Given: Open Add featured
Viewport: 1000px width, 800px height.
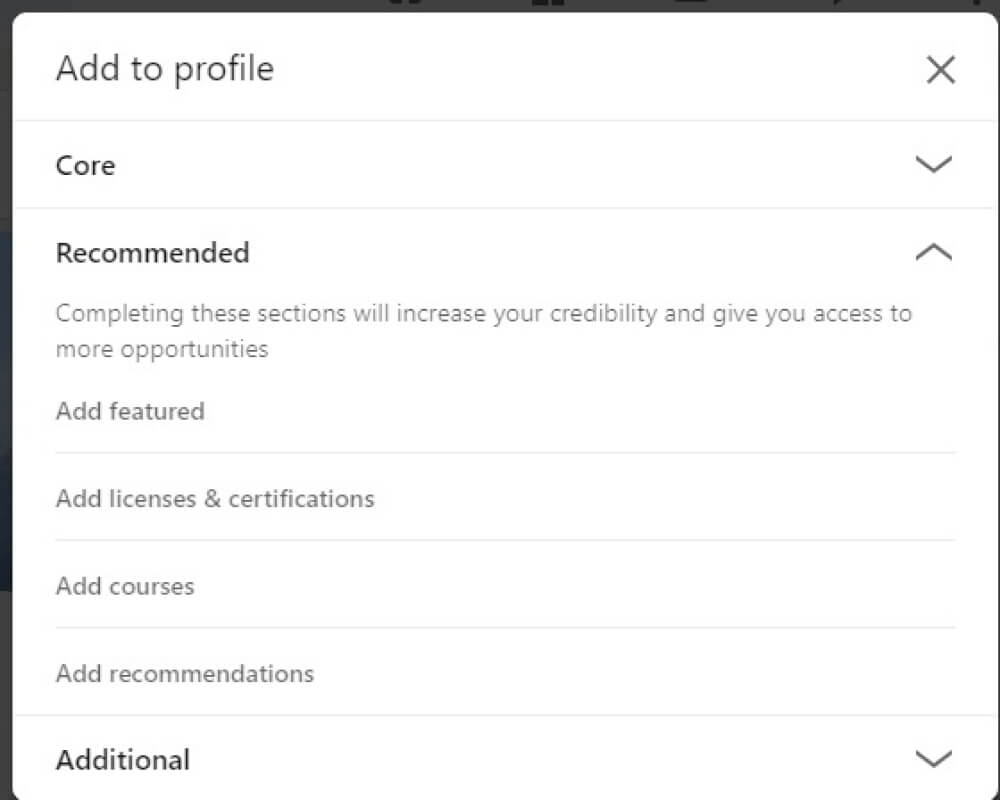Looking at the screenshot, I should coord(130,411).
